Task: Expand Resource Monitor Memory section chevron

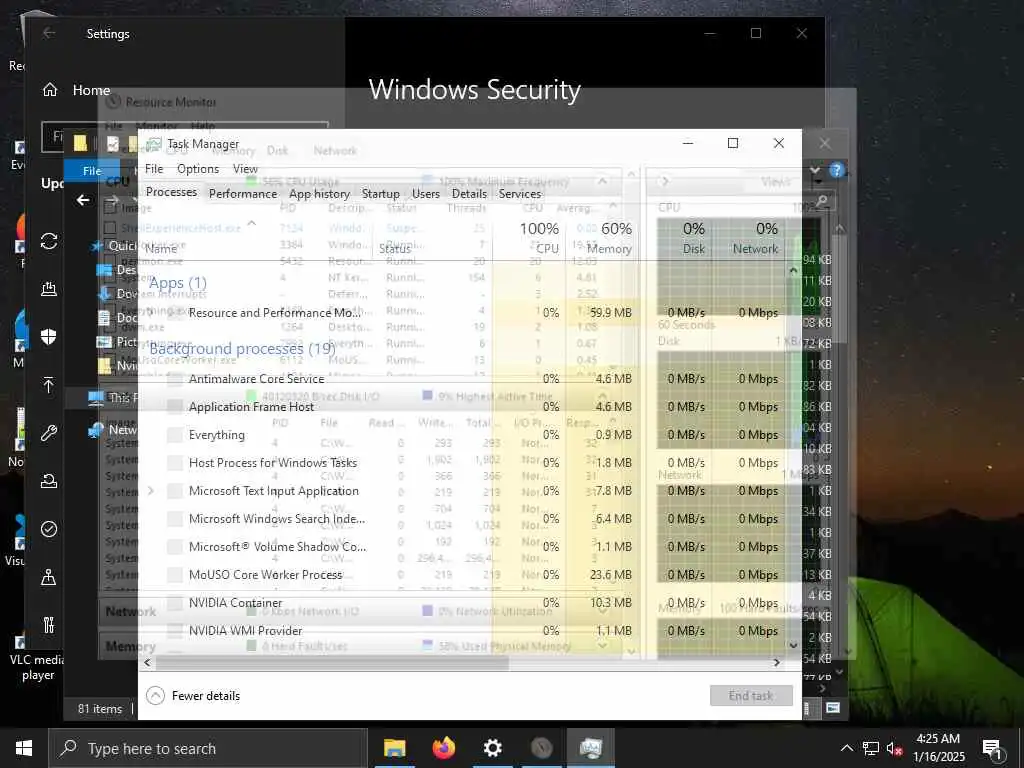Action: coord(602,646)
